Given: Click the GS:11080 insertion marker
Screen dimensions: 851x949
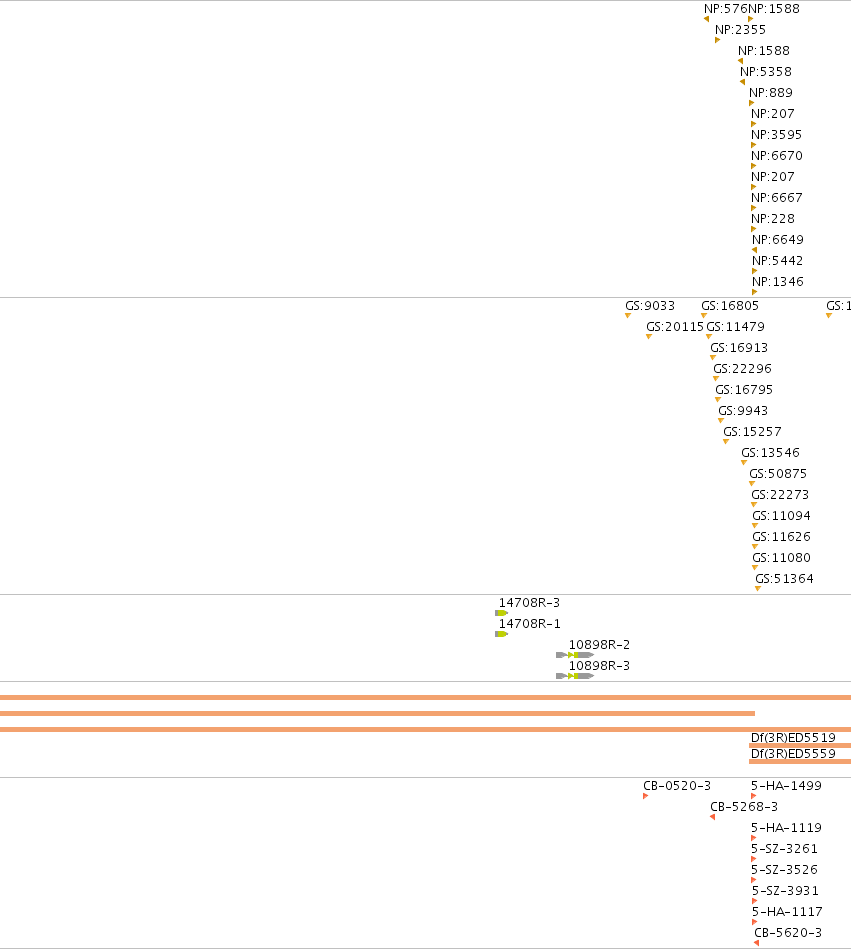Looking at the screenshot, I should [755, 568].
